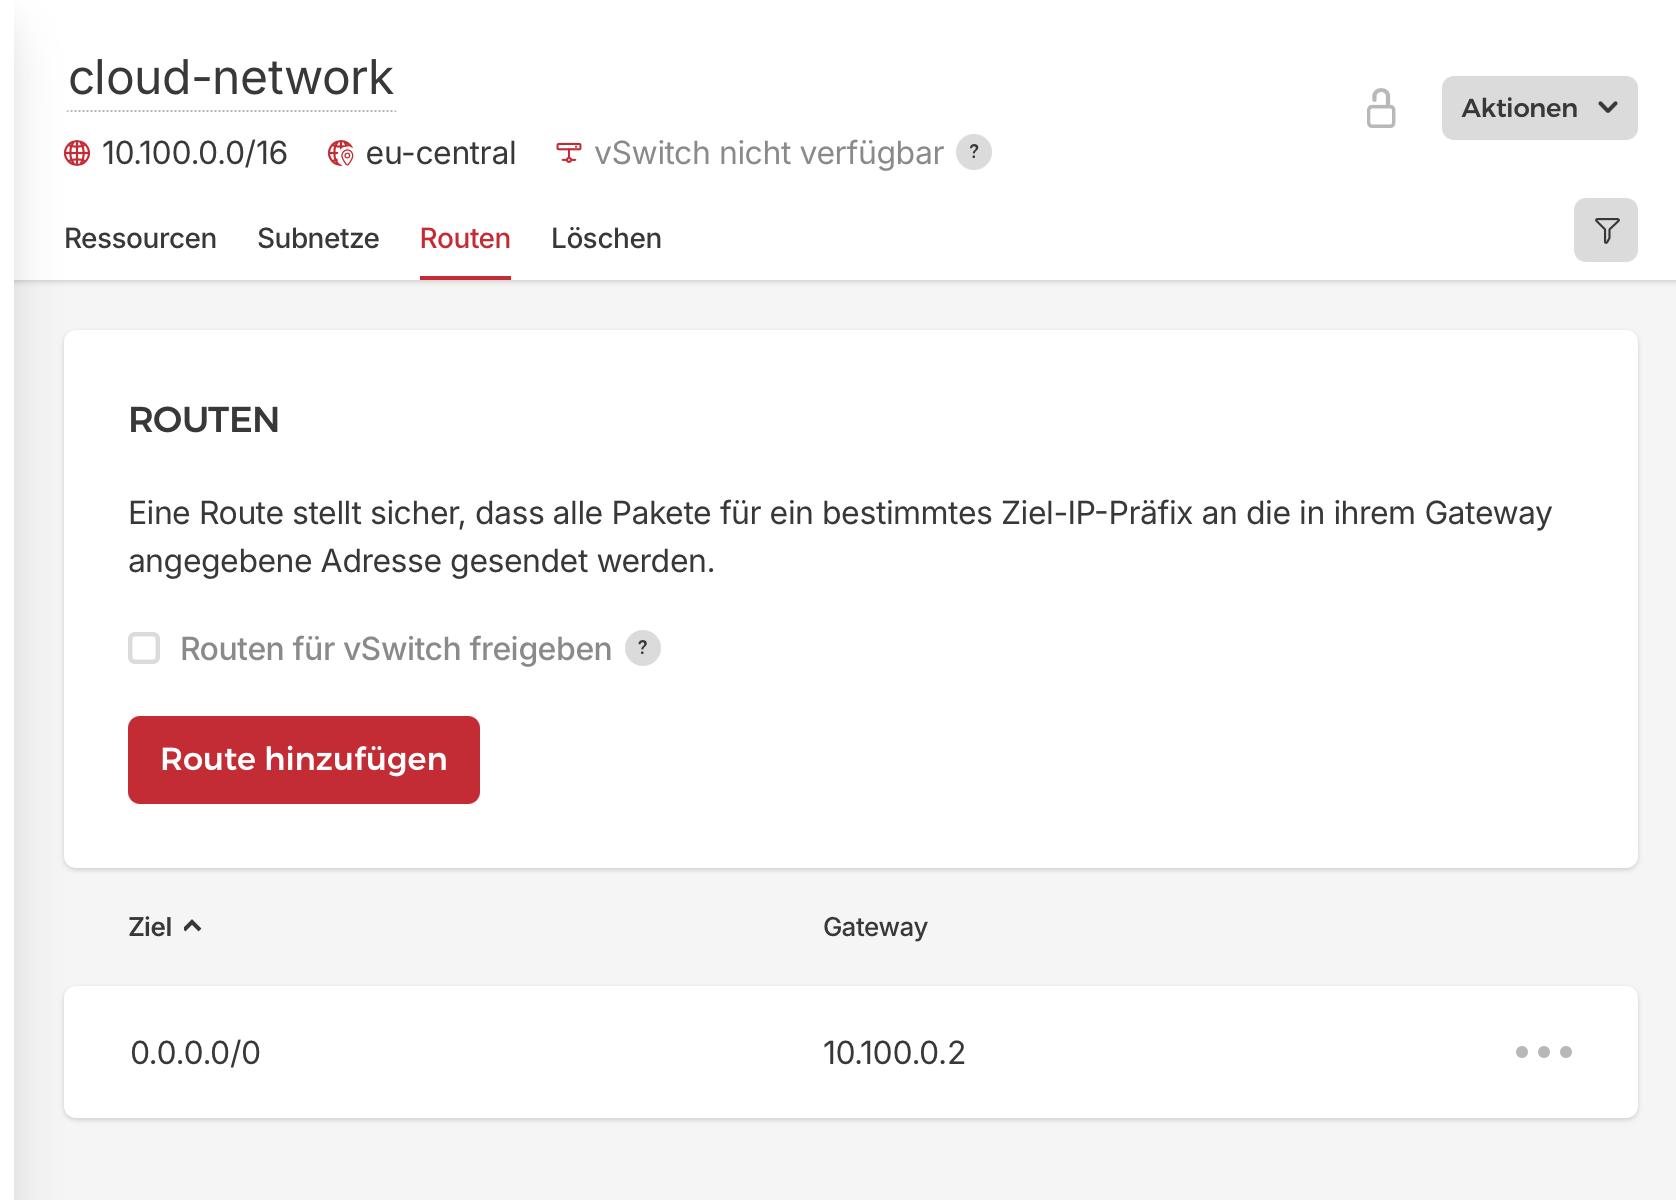Viewport: 1676px width, 1200px height.
Task: Open the filter funnel icon
Action: (x=1606, y=230)
